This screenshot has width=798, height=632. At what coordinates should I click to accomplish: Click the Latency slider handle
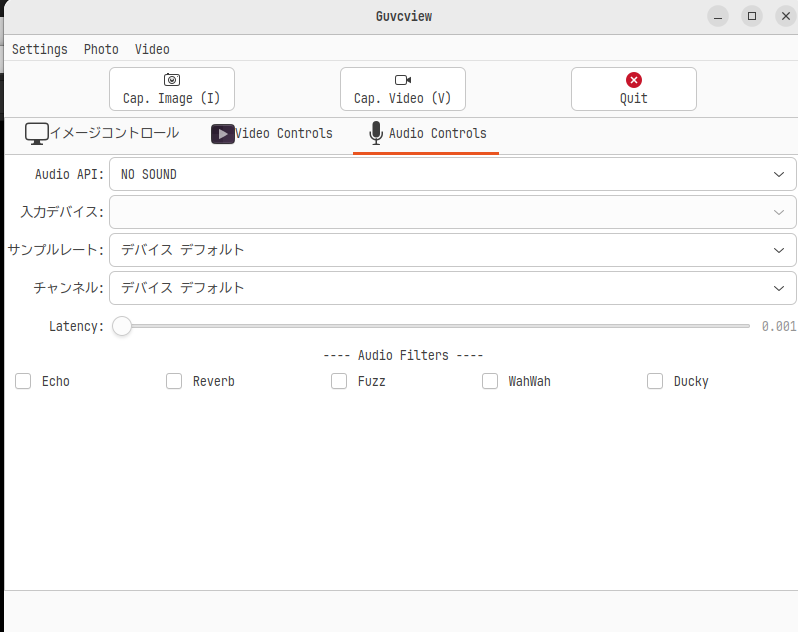(122, 326)
